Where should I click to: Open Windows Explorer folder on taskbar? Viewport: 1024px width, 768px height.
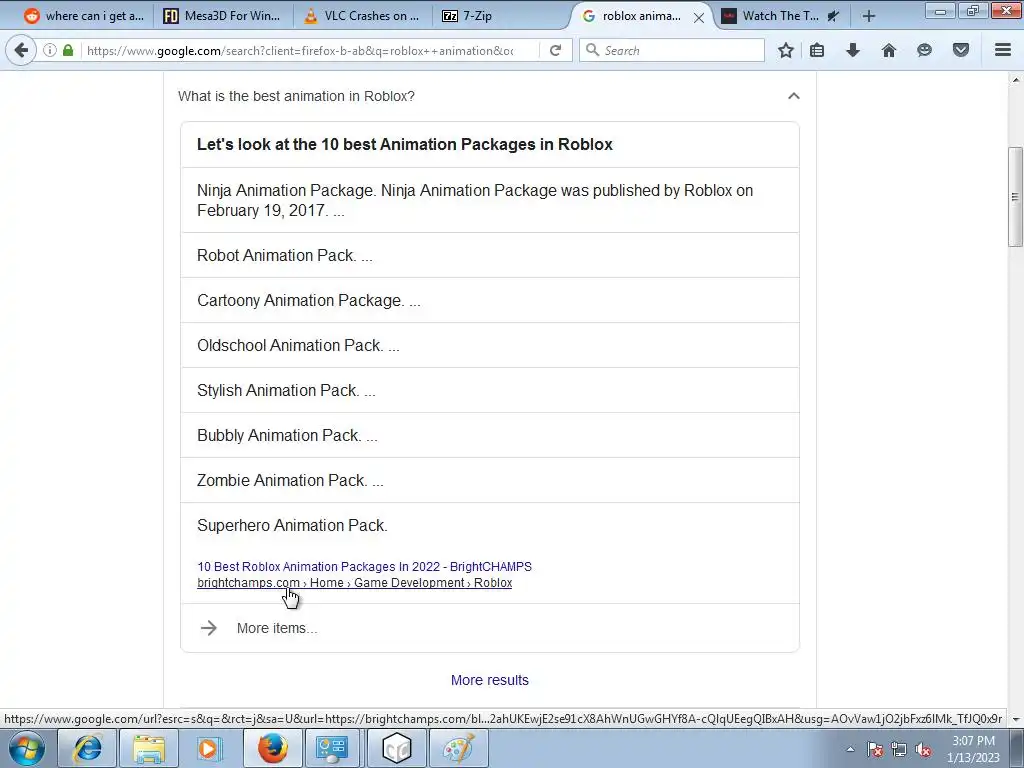coord(150,748)
